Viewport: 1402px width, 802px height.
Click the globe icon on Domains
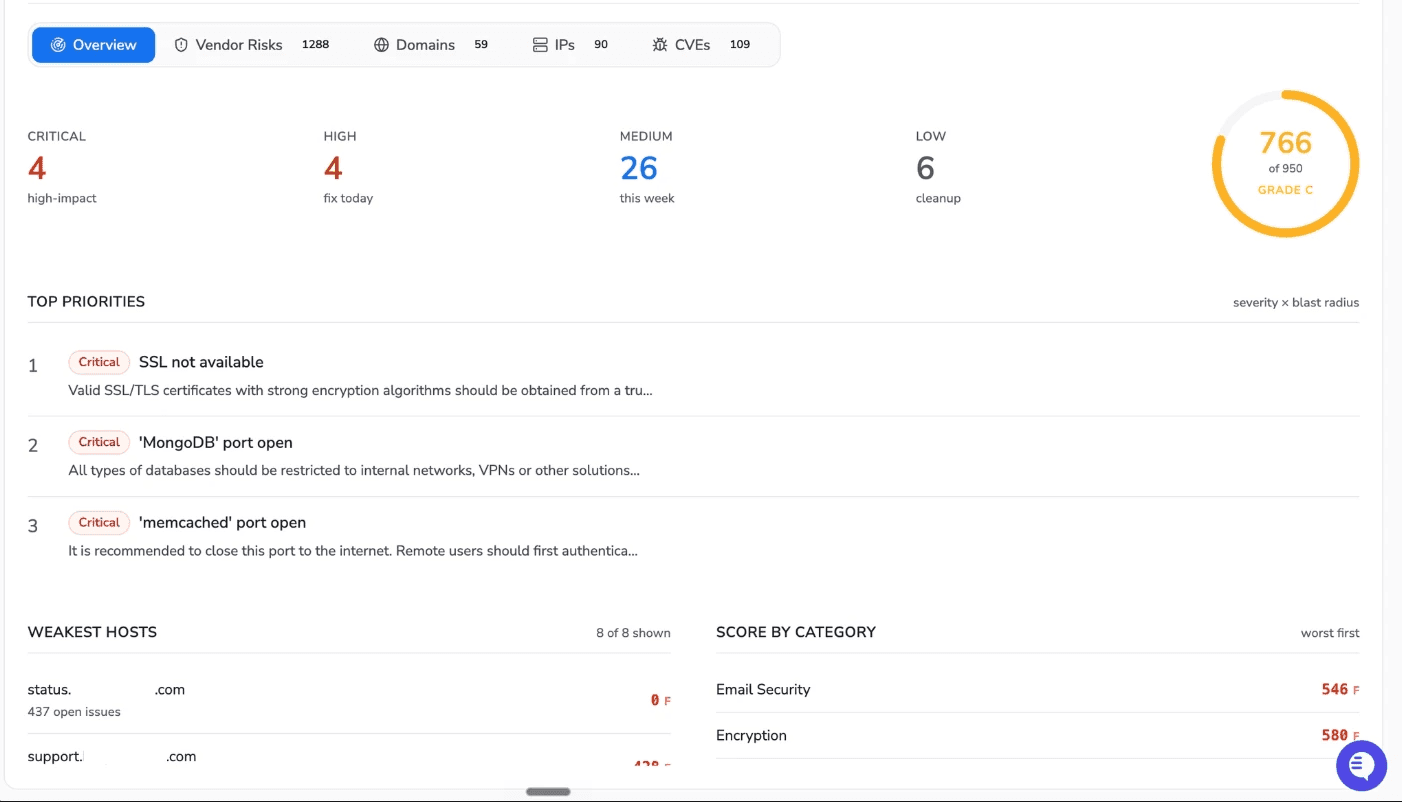click(381, 45)
